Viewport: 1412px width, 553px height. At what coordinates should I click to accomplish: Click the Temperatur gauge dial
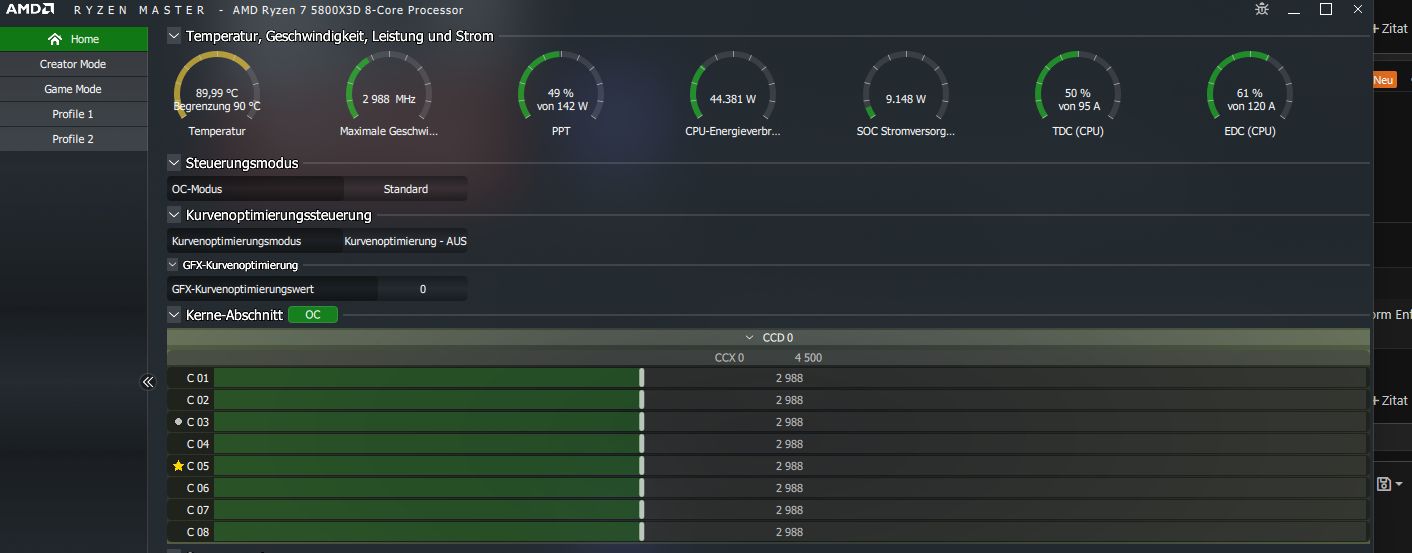[x=217, y=95]
